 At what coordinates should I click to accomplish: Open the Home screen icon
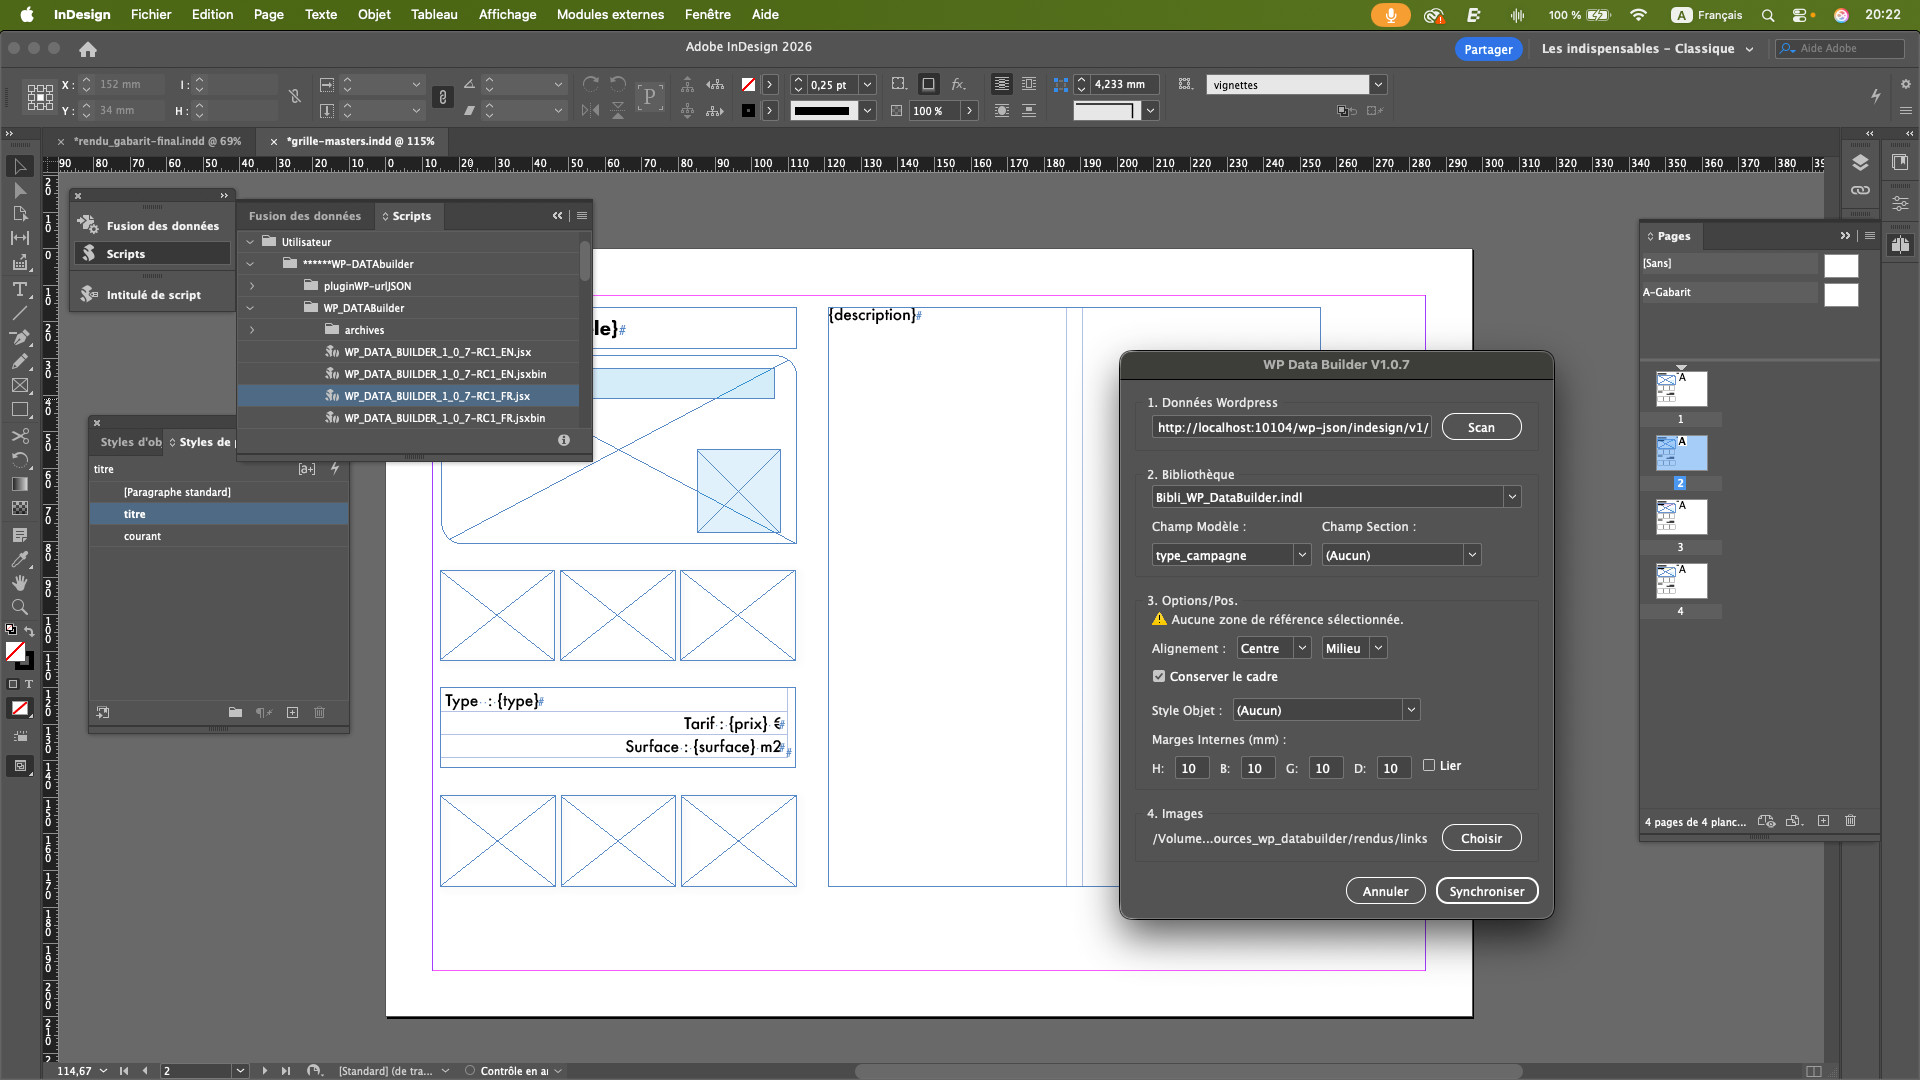point(88,49)
